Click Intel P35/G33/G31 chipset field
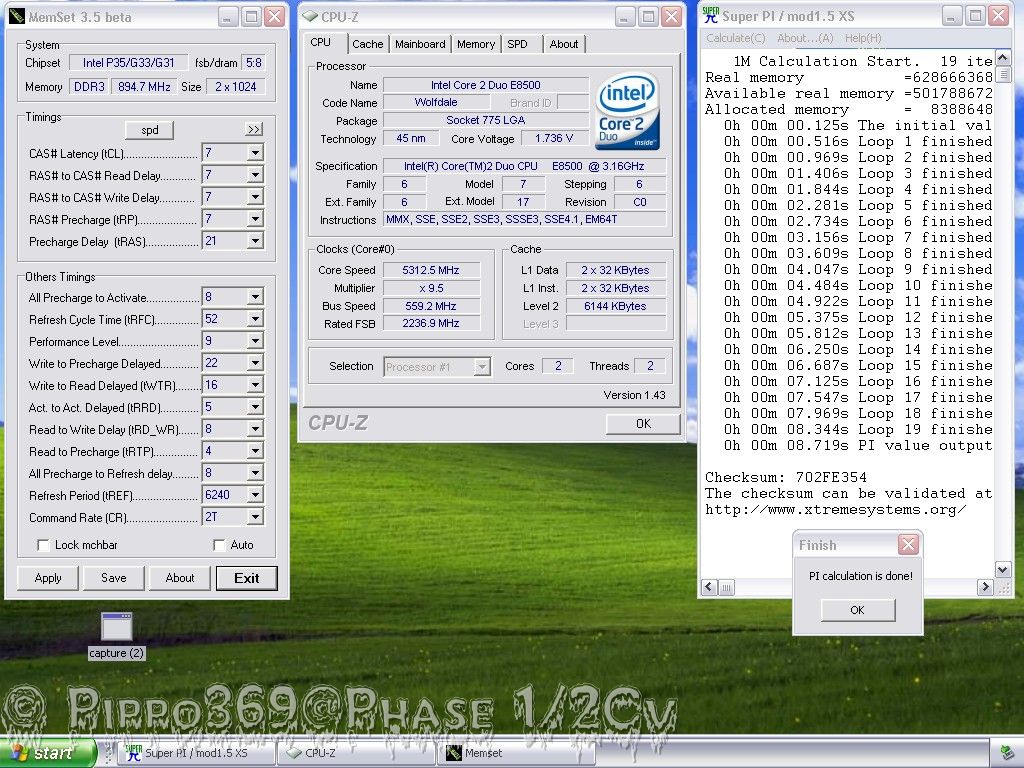 129,63
